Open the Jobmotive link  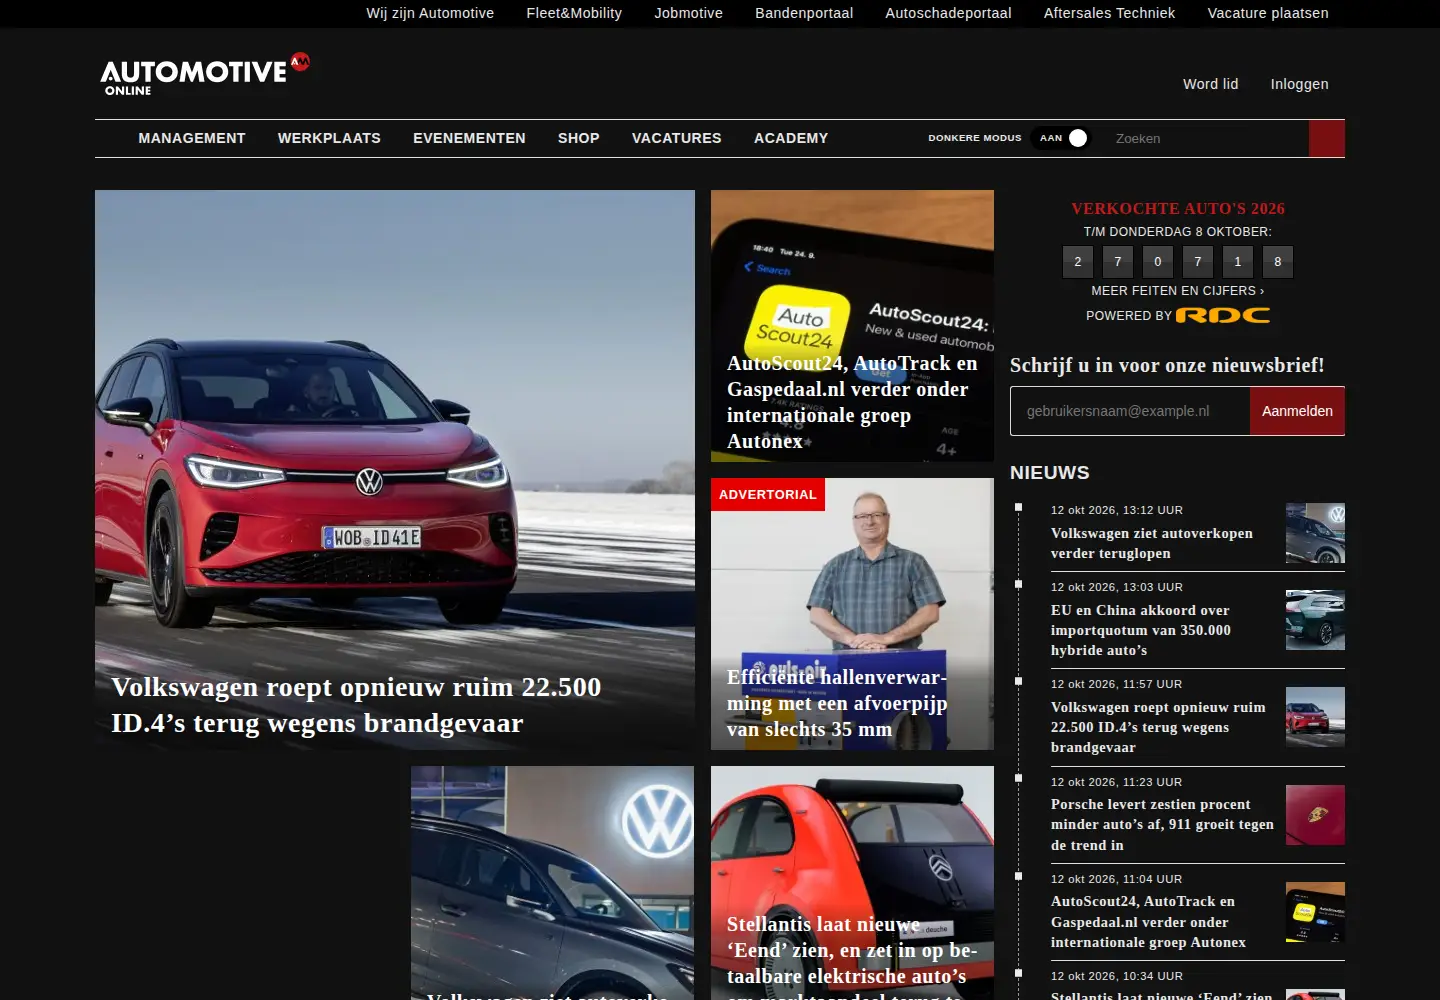(x=689, y=13)
